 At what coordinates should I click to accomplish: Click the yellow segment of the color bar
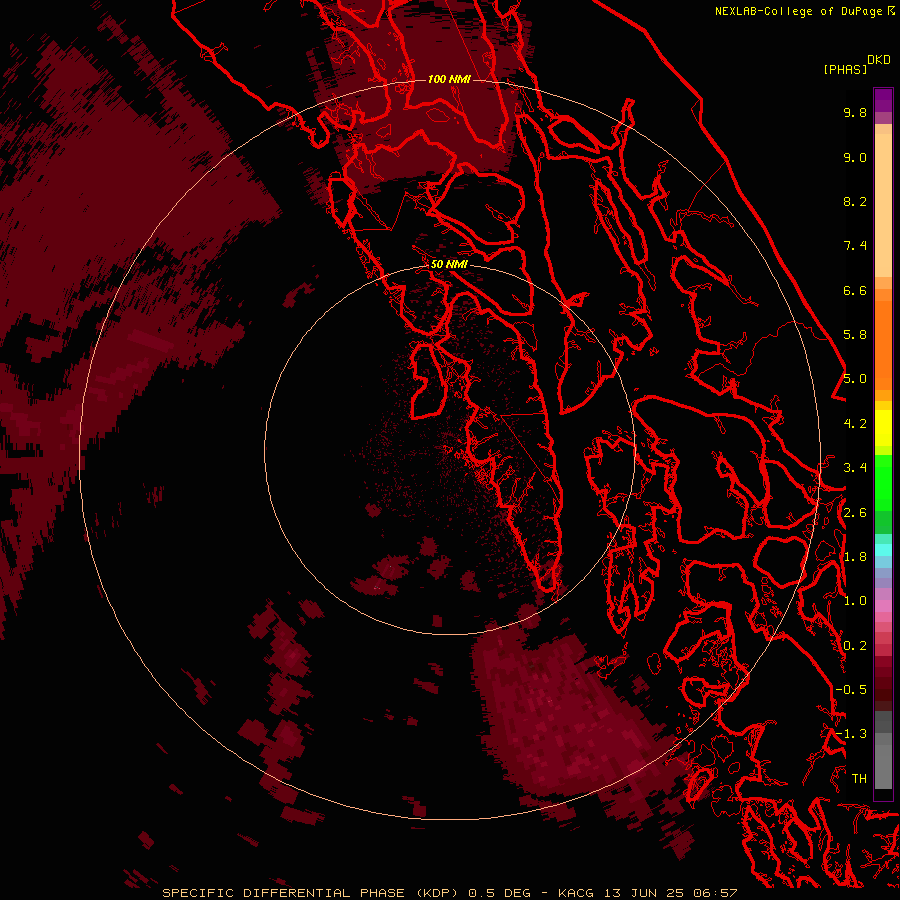click(x=883, y=428)
